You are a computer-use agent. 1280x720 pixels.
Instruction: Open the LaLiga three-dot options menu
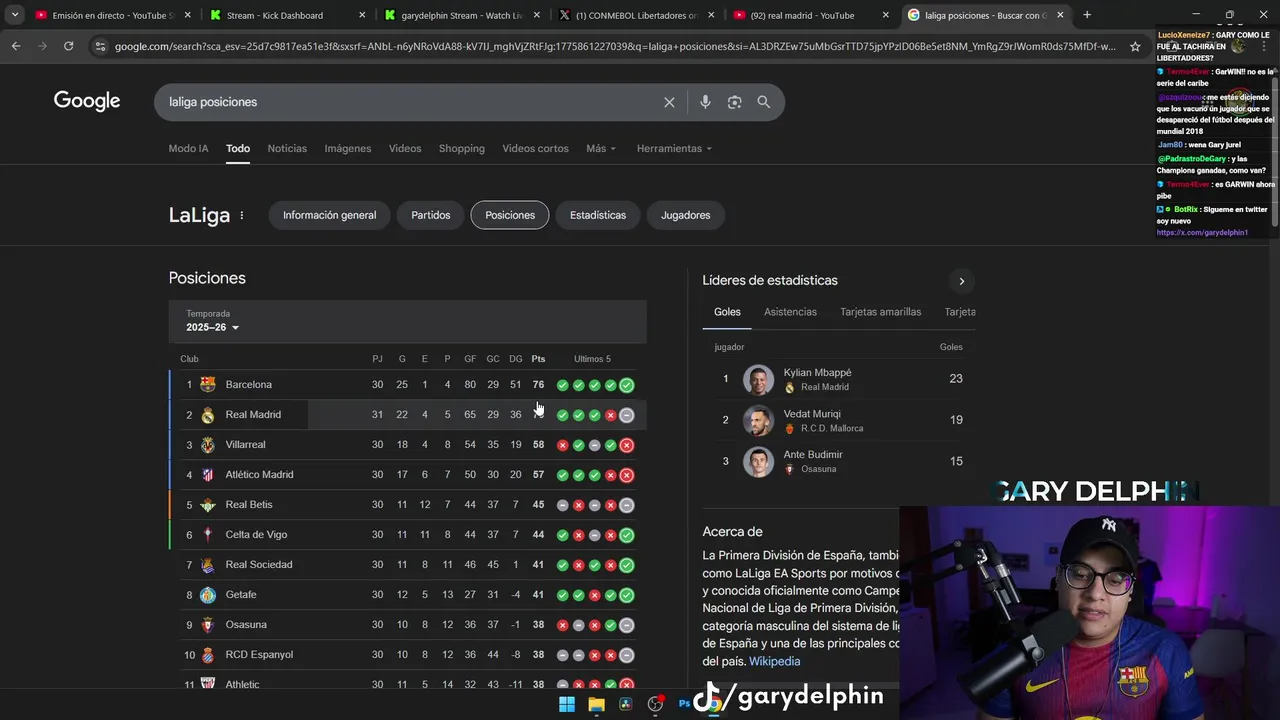(x=241, y=215)
